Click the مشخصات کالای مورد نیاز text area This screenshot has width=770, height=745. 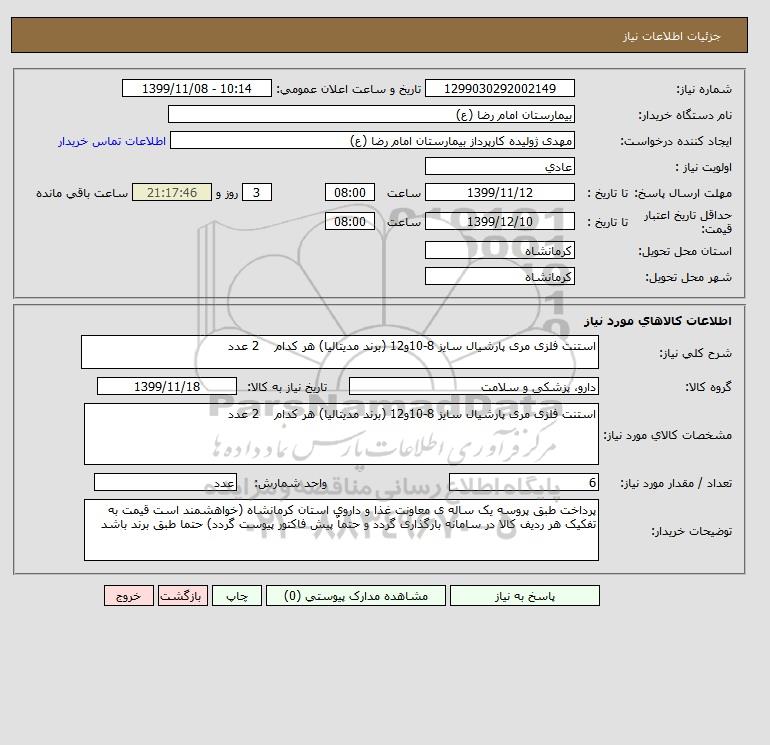[x=341, y=434]
